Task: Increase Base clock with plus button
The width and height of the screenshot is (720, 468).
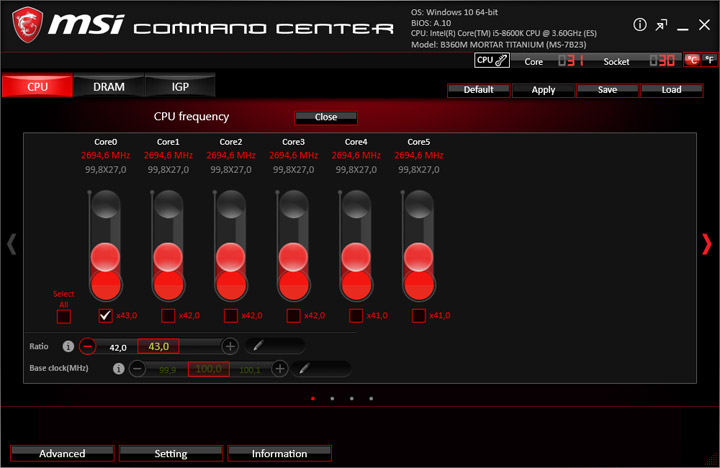Action: (280, 368)
